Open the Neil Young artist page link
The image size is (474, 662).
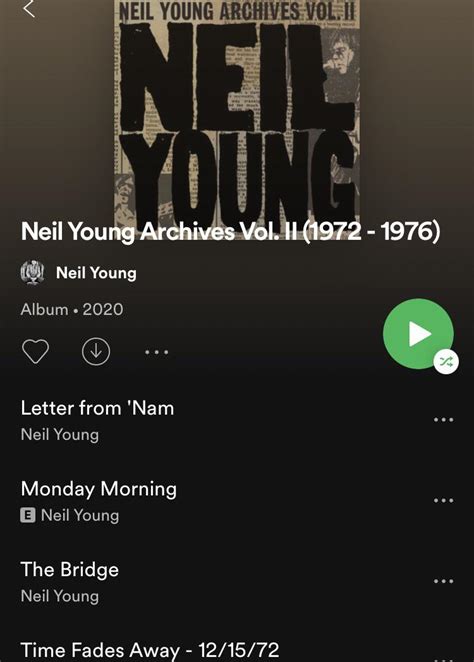(96, 273)
